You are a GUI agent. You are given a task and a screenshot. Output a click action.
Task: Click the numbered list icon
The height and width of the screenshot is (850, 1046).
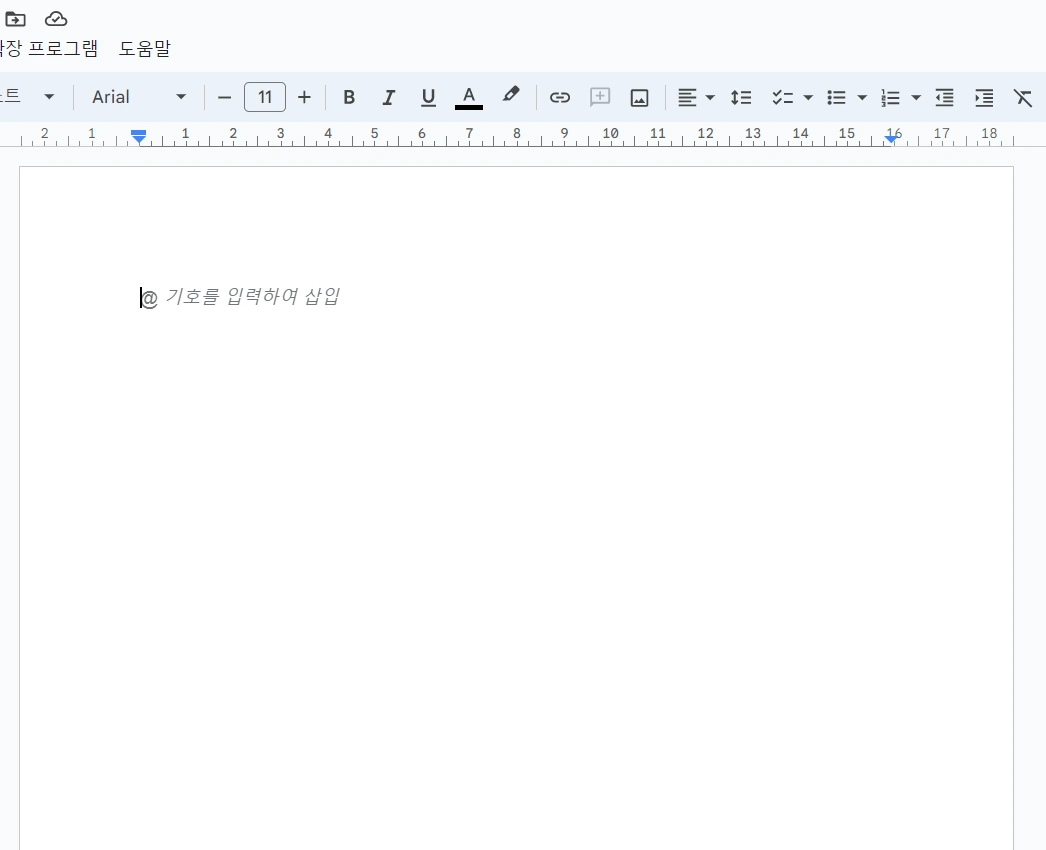pyautogui.click(x=891, y=97)
